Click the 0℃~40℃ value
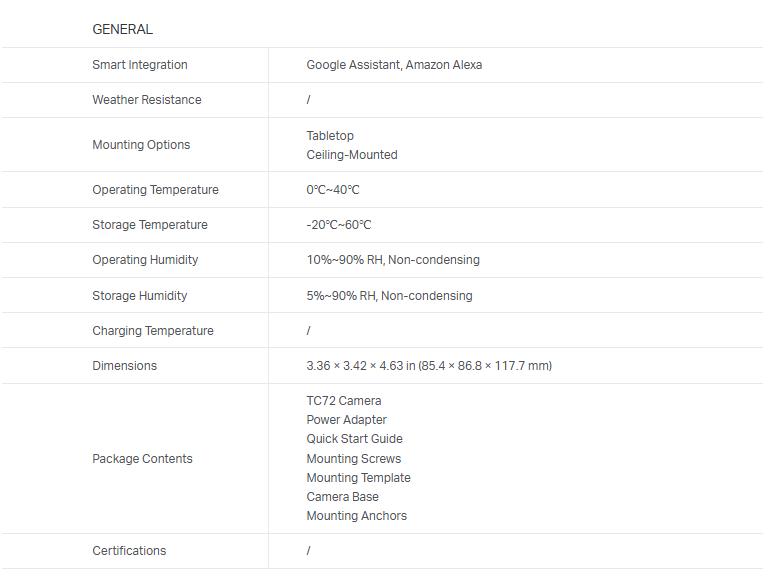This screenshot has width=764, height=585. (333, 190)
